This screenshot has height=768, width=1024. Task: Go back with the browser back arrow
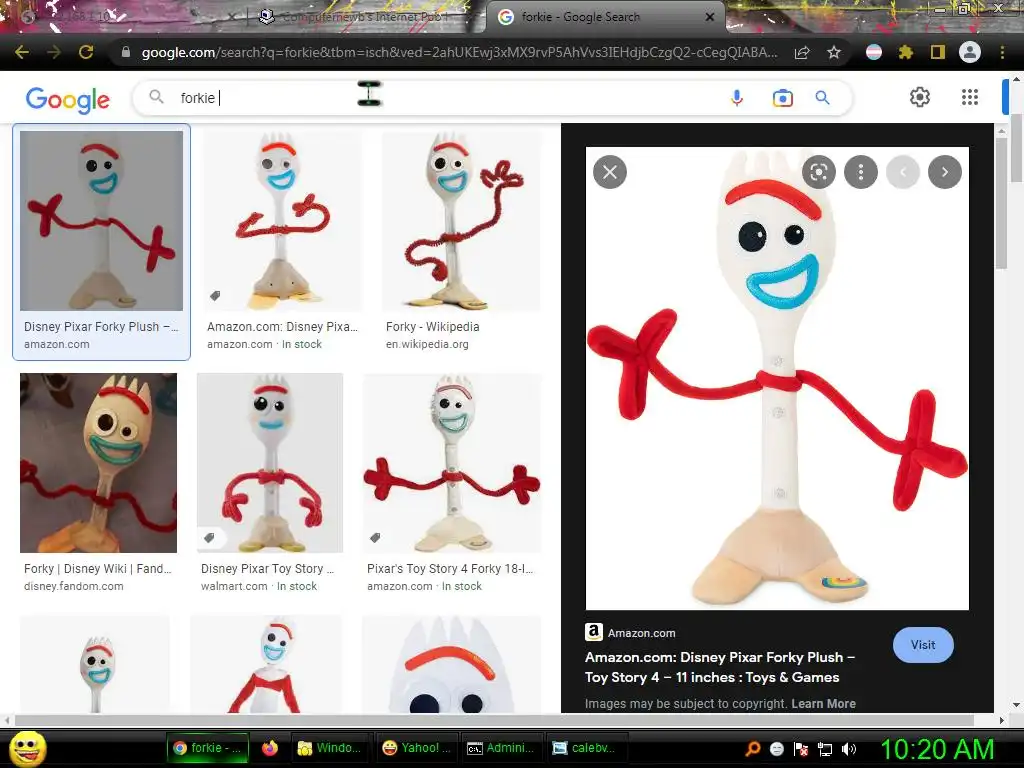pos(22,52)
